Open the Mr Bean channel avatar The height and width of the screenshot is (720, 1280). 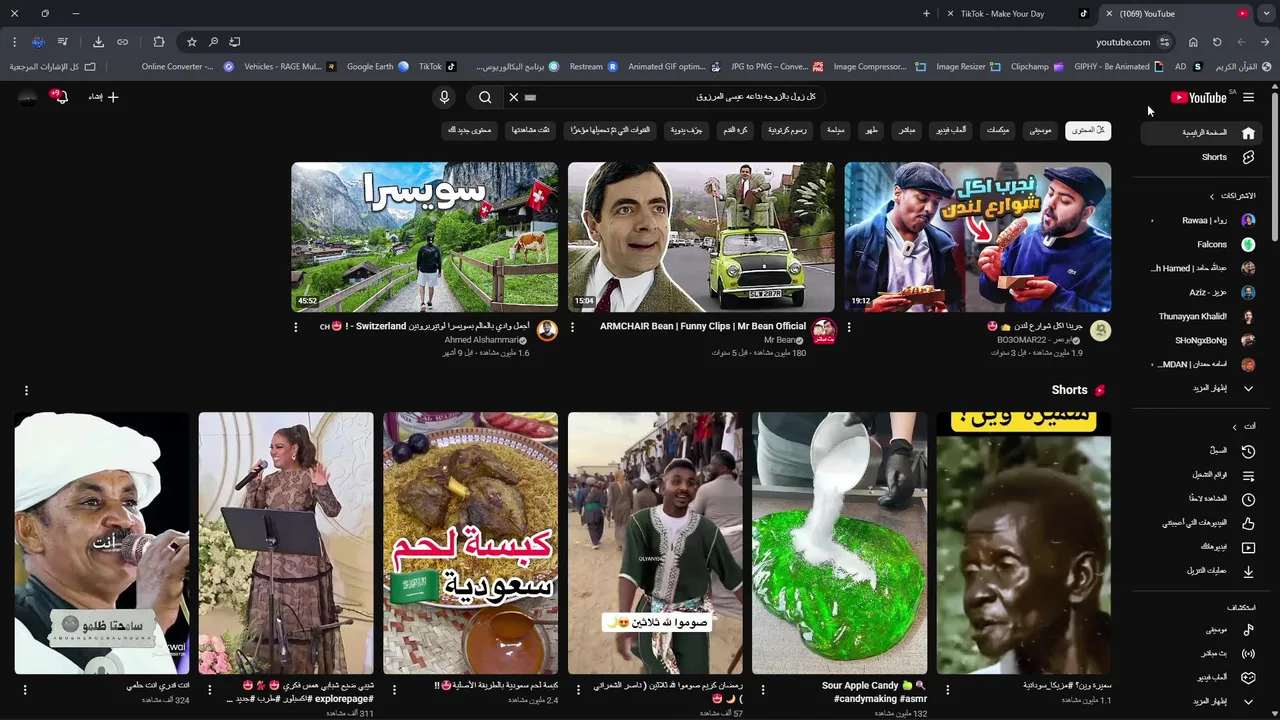tap(824, 331)
